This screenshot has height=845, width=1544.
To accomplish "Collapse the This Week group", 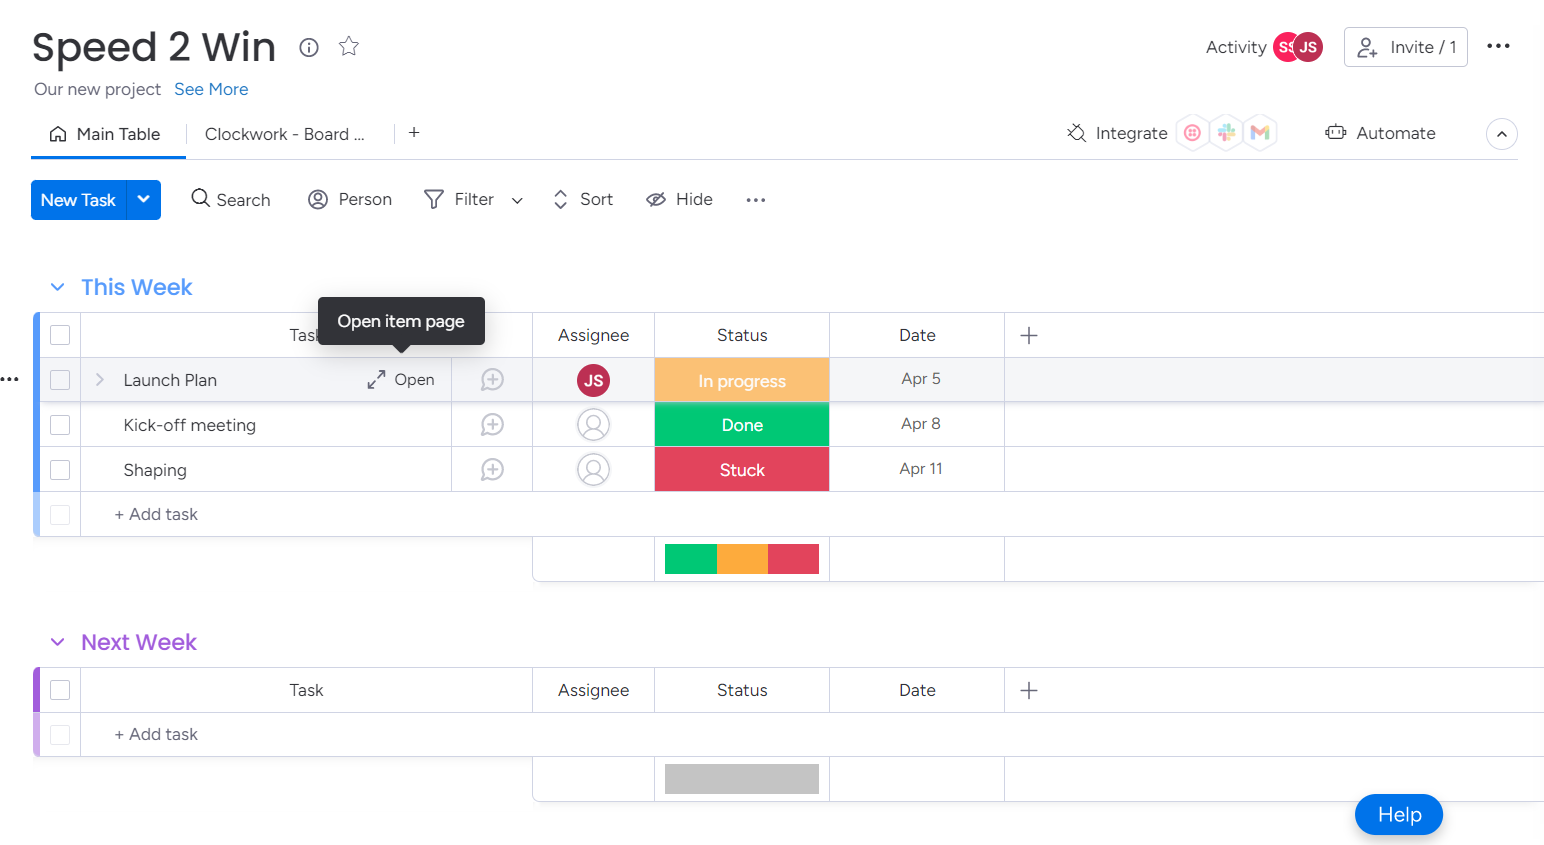I will coord(58,288).
